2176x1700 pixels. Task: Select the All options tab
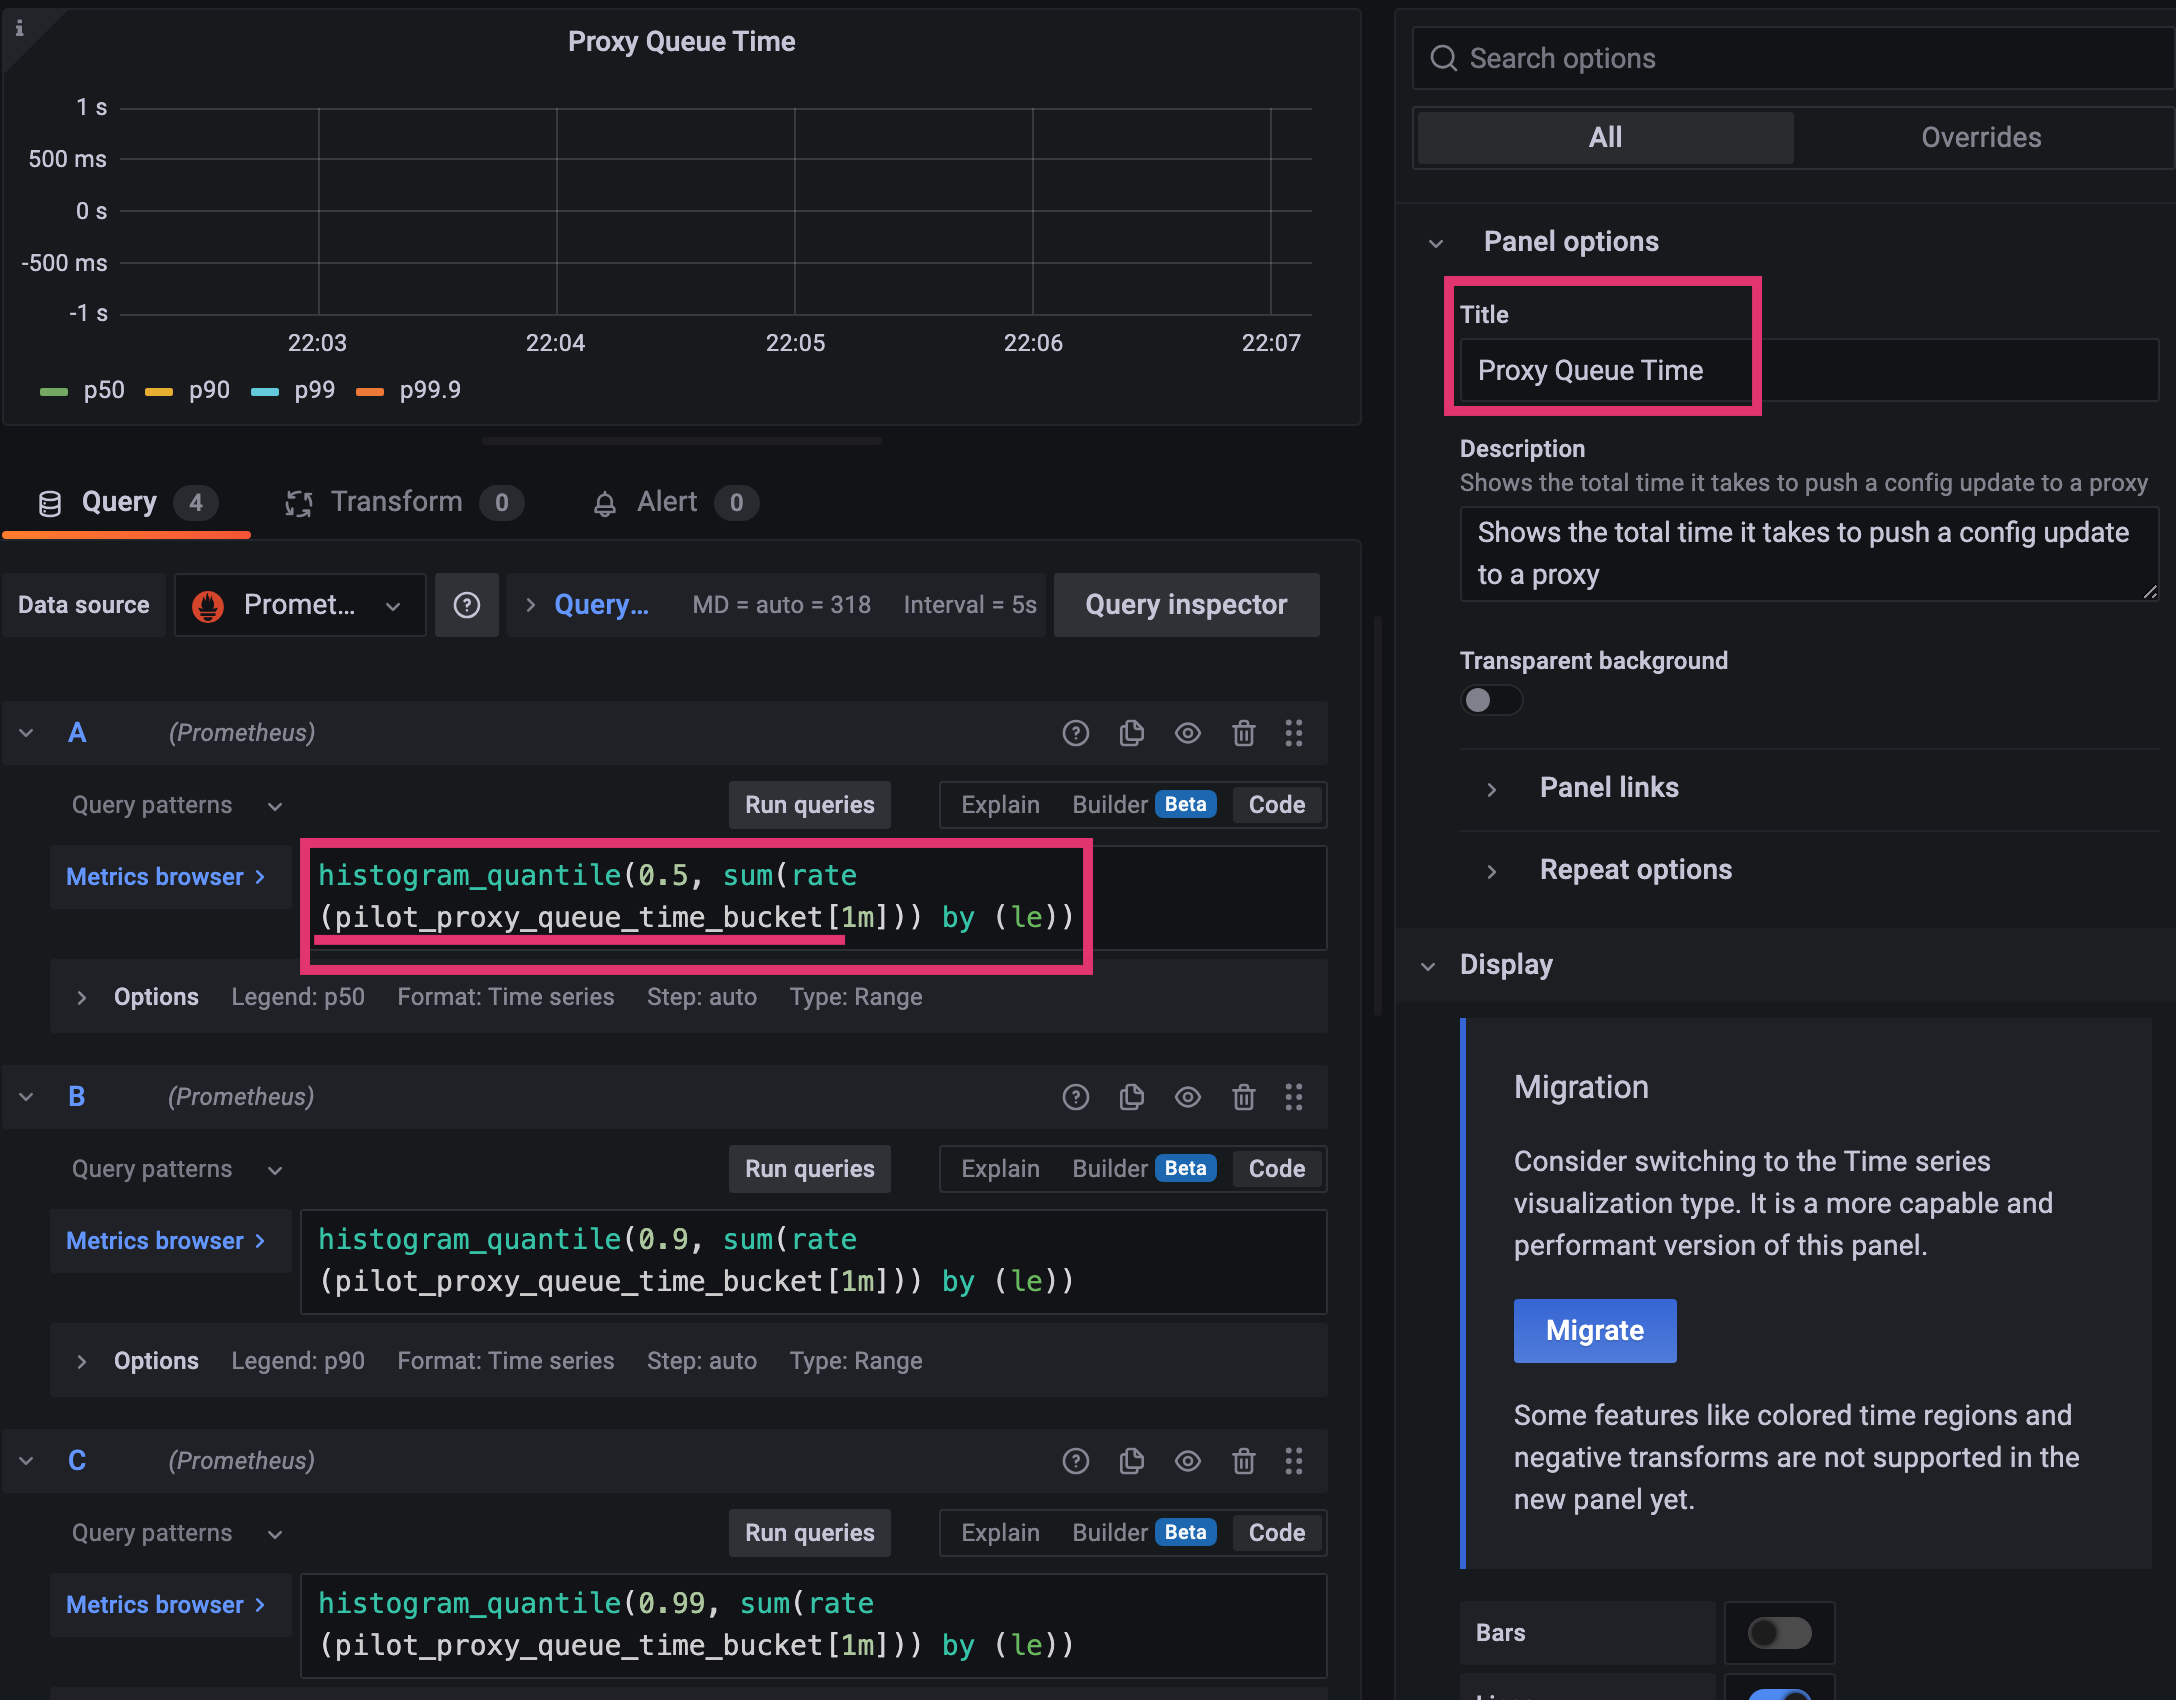point(1606,138)
